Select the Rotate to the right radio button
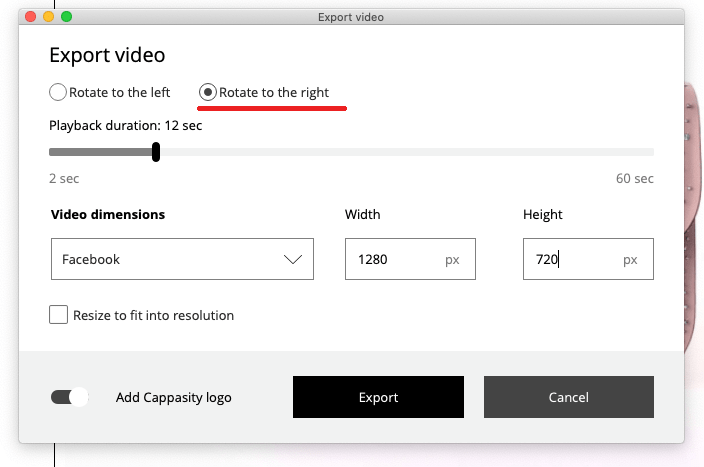Viewport: 704px width, 467px height. click(x=207, y=92)
